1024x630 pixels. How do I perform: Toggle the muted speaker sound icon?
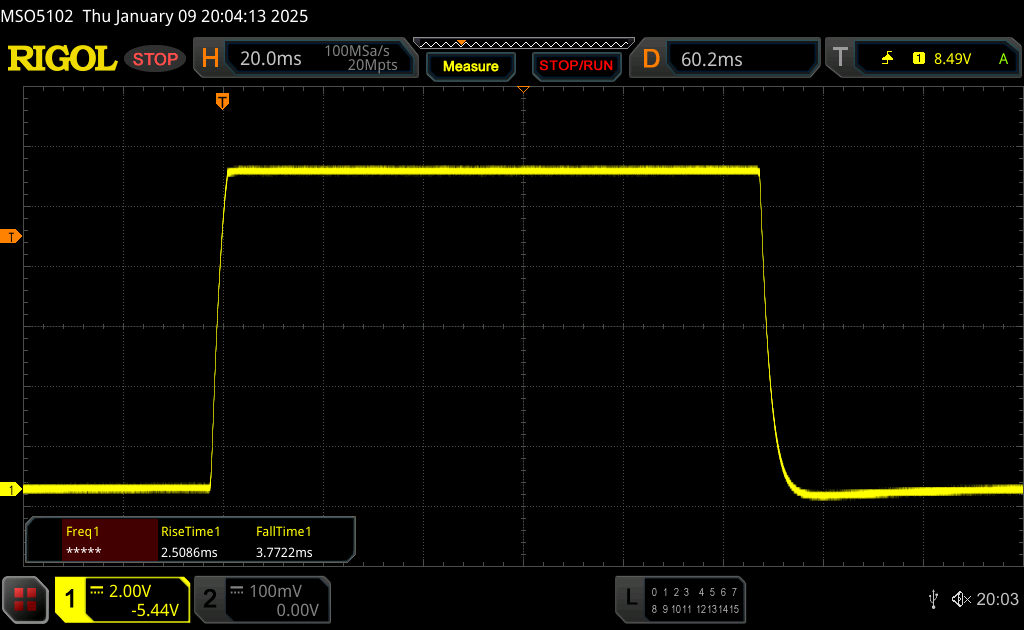[x=961, y=599]
